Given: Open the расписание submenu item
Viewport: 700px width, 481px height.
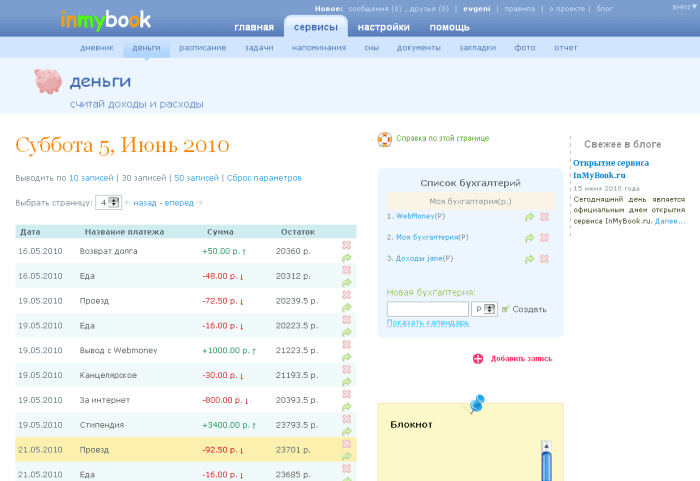Looking at the screenshot, I should point(203,48).
